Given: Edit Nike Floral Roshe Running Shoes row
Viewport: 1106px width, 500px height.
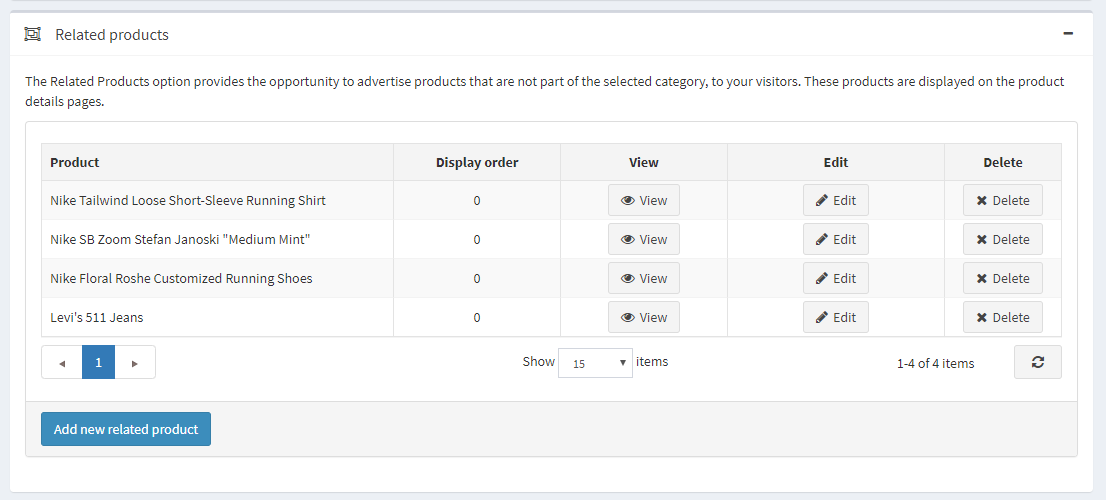Looking at the screenshot, I should pyautogui.click(x=835, y=278).
